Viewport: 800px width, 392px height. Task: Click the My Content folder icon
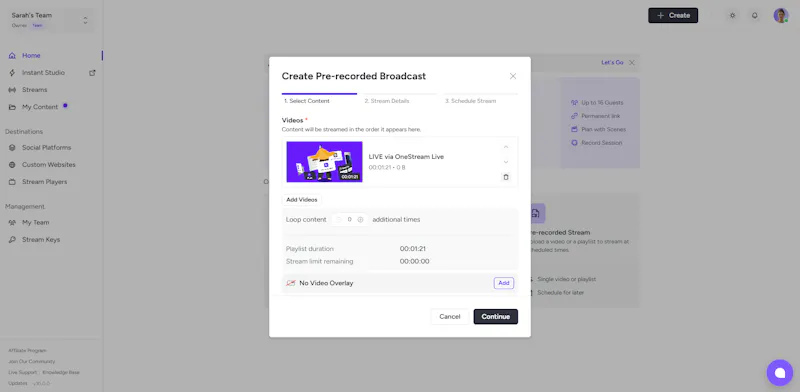coord(12,107)
